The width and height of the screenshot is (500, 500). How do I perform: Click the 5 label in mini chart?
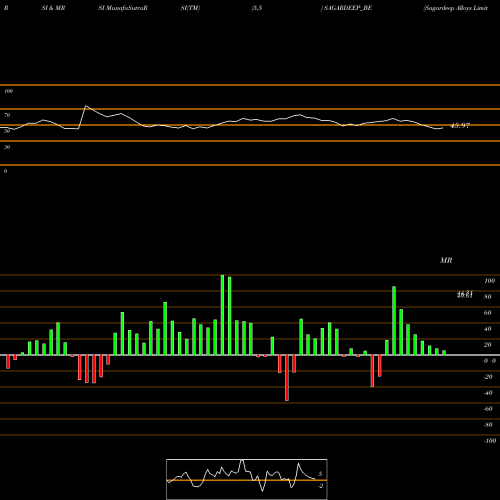pyautogui.click(x=320, y=474)
